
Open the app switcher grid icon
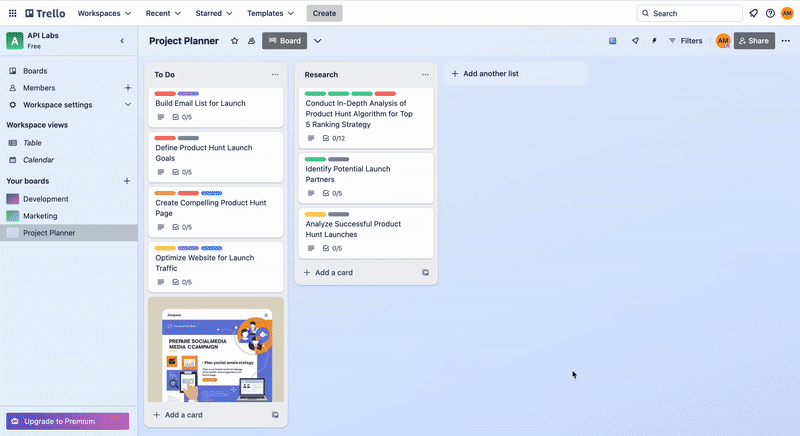[x=12, y=13]
